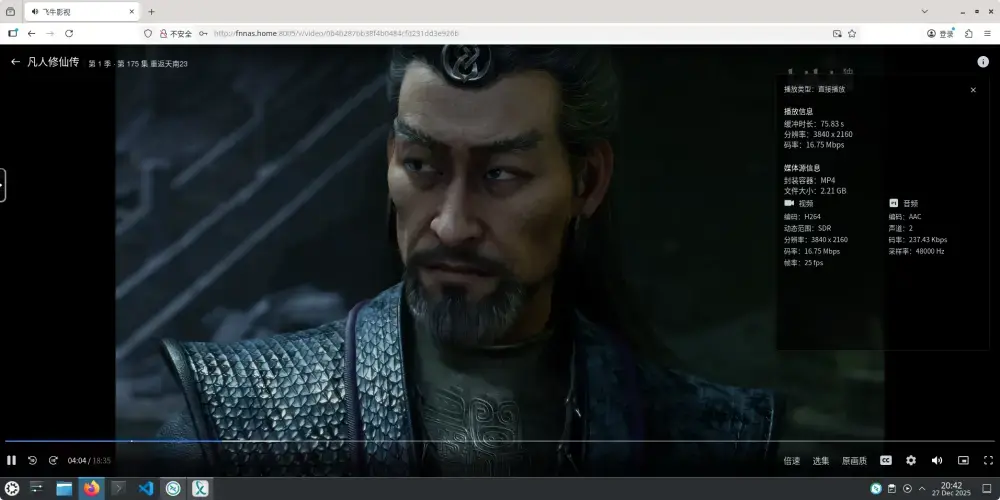Toggle picture-in-picture mode
This screenshot has height=500, width=1000.
[x=963, y=460]
